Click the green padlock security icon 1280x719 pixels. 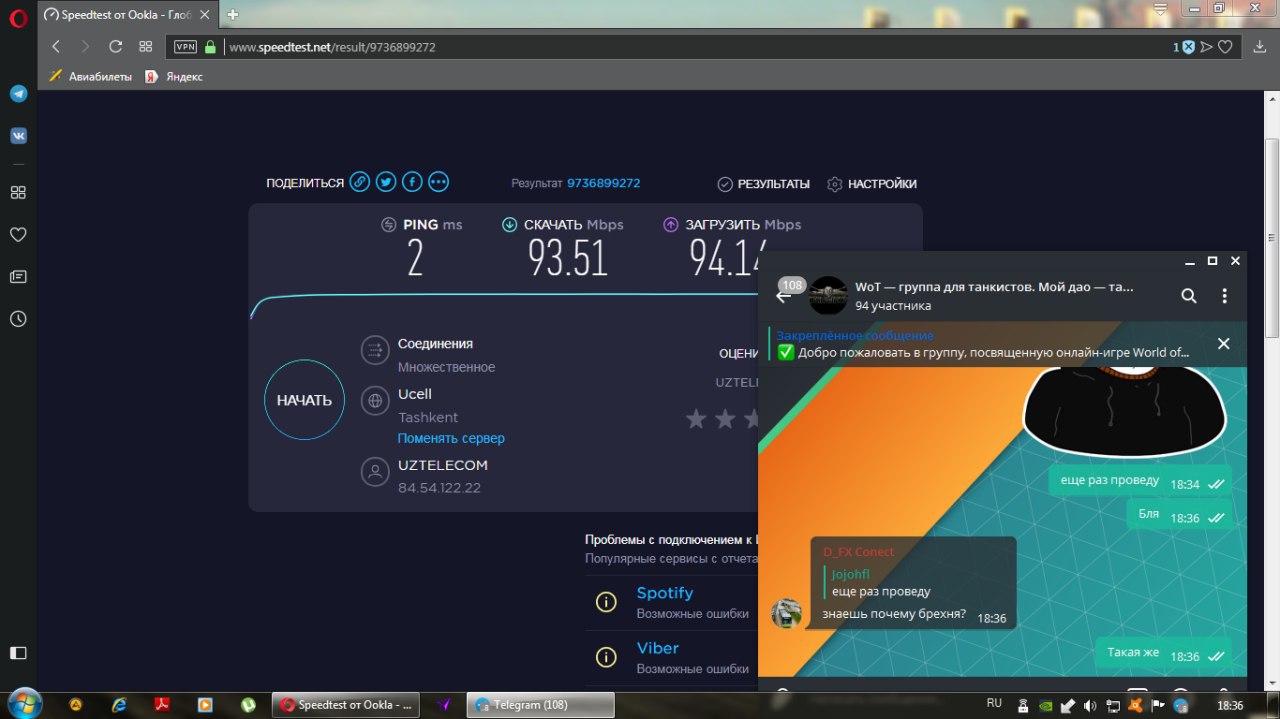[x=210, y=47]
